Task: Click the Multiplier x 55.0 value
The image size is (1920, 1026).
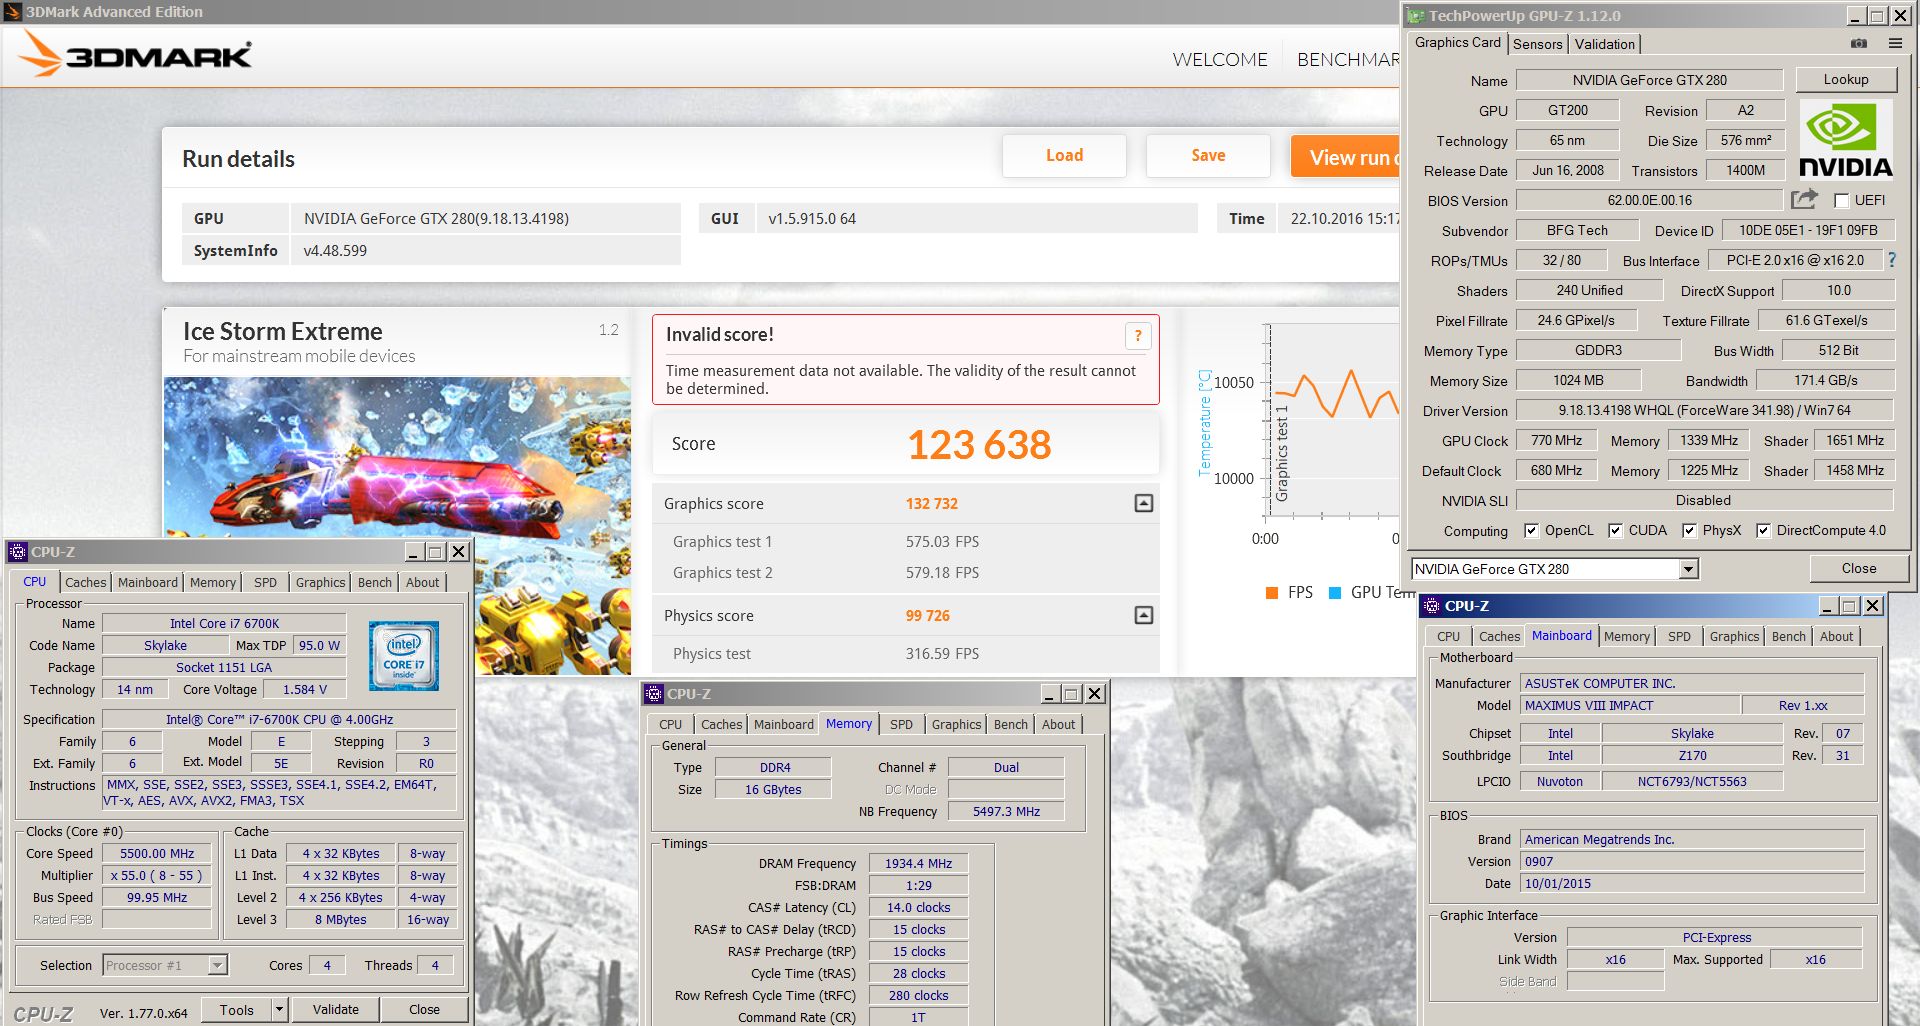Action: click(x=157, y=875)
